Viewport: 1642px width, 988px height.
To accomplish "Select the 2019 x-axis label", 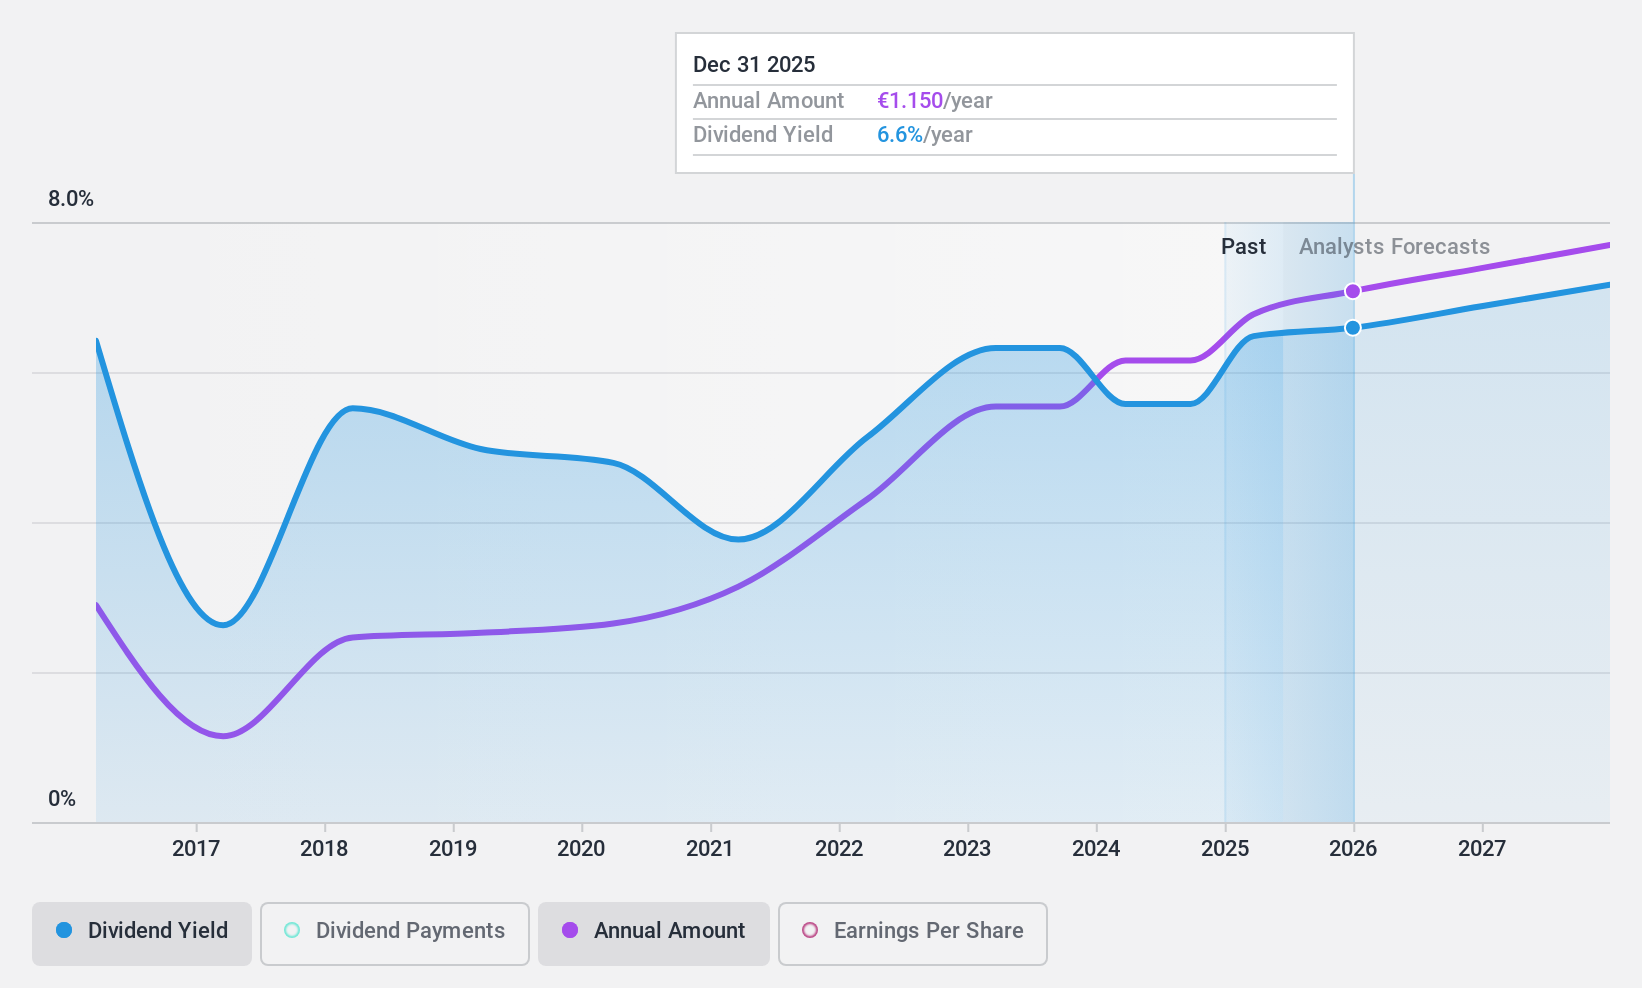I will tap(453, 848).
